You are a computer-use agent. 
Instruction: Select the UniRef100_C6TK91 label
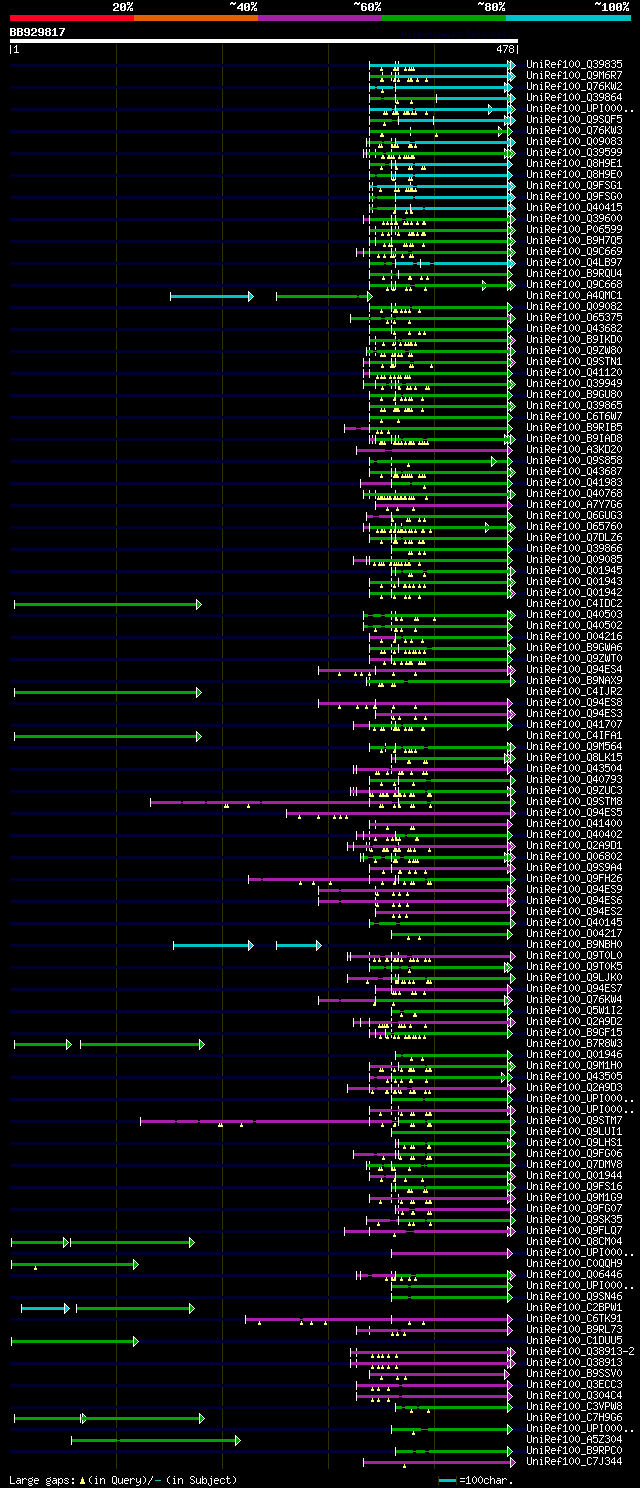click(x=574, y=1318)
